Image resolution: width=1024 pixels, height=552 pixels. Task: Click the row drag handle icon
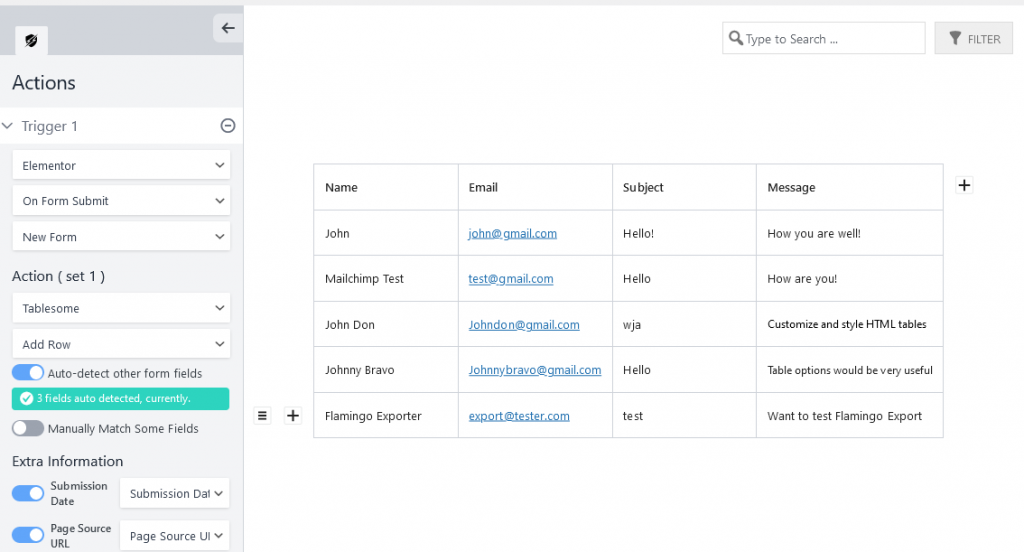pos(262,416)
